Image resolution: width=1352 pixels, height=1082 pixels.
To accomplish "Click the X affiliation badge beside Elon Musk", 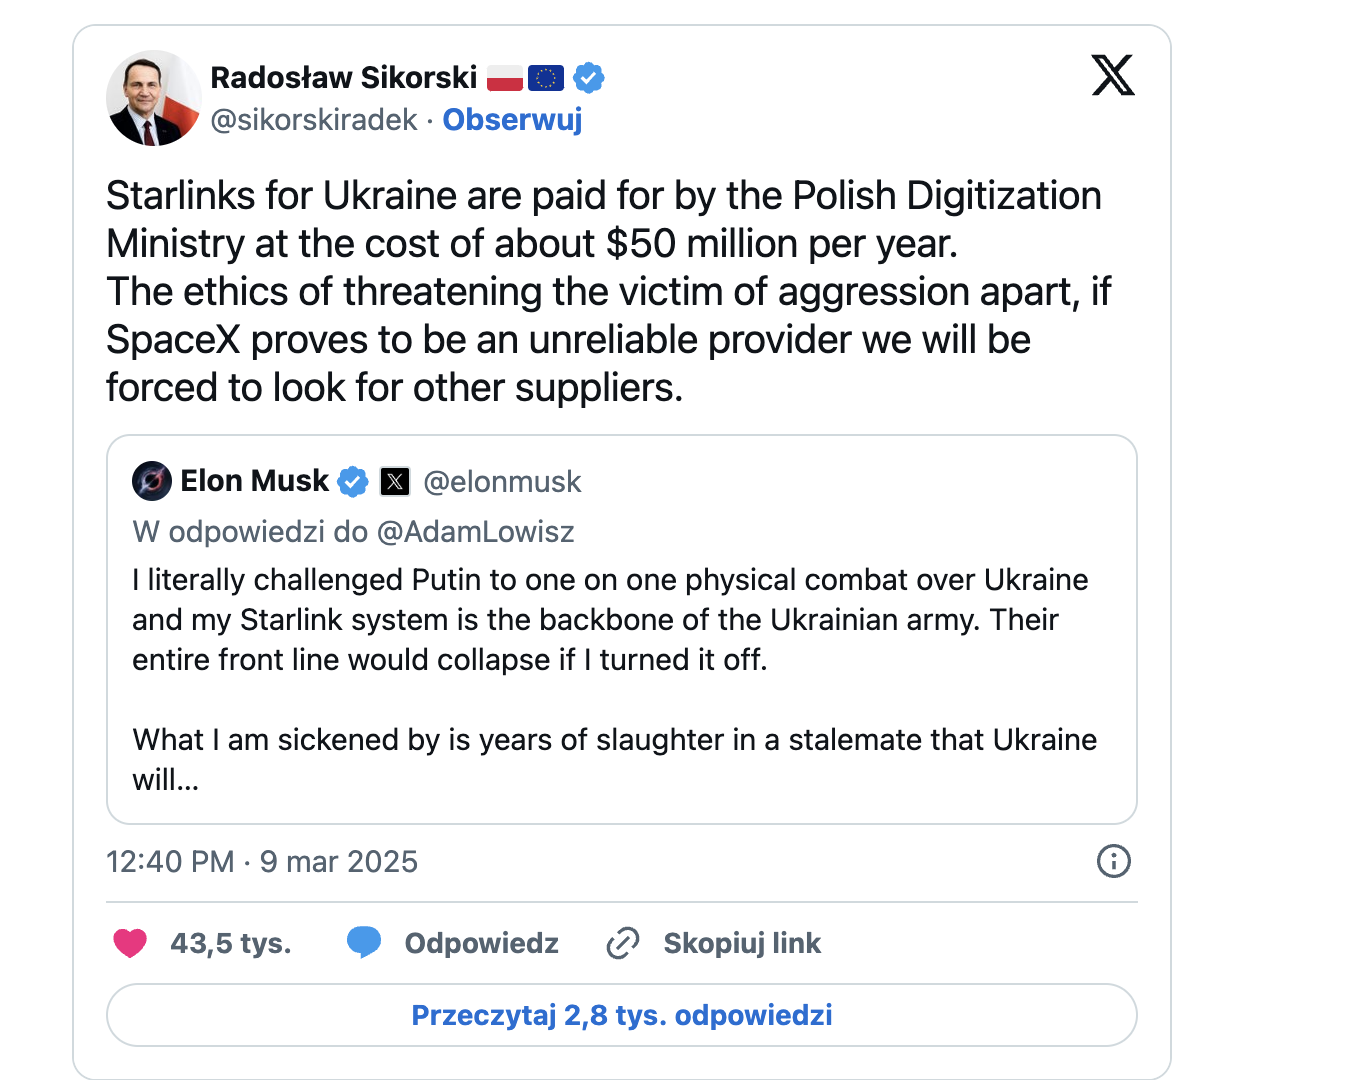I will tap(395, 482).
